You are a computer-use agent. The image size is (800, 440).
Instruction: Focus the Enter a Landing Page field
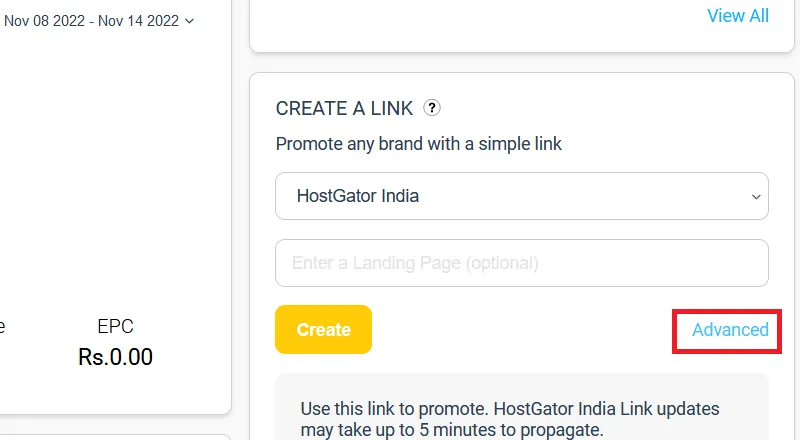(x=521, y=264)
